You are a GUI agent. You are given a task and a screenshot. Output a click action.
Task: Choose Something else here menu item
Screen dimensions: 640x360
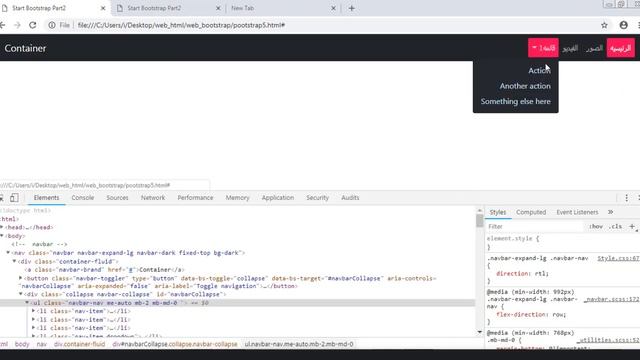[x=516, y=101]
